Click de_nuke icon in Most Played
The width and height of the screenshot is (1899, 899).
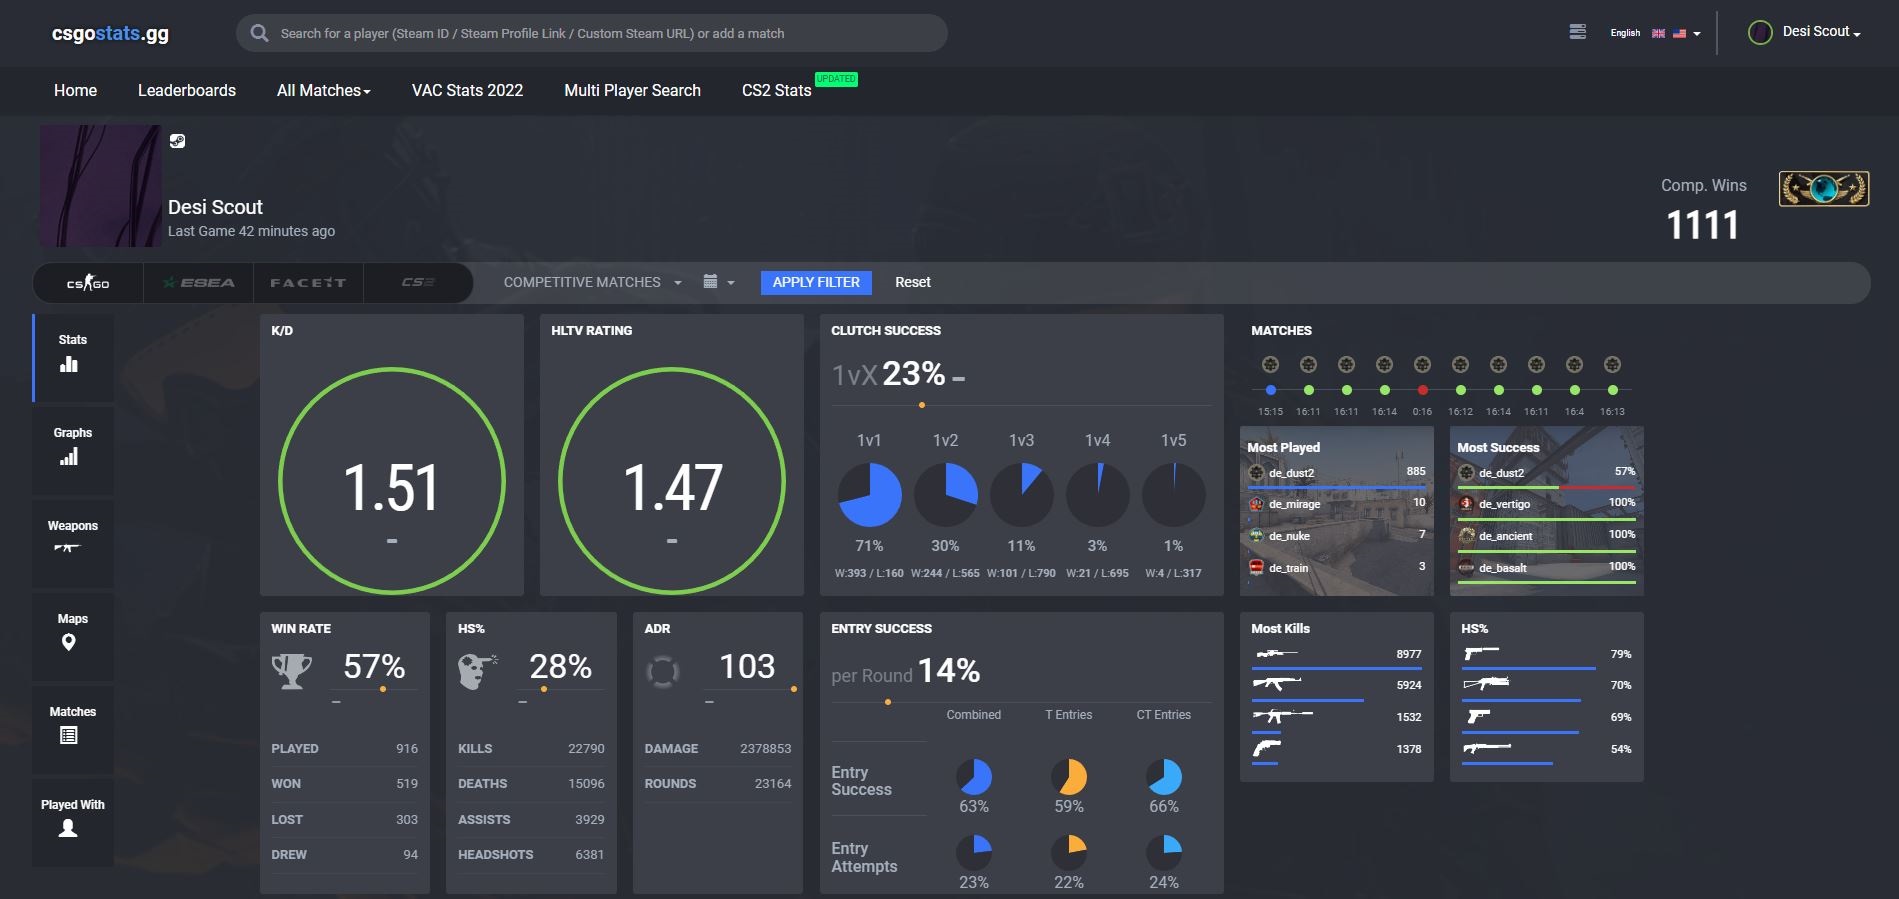(1257, 536)
